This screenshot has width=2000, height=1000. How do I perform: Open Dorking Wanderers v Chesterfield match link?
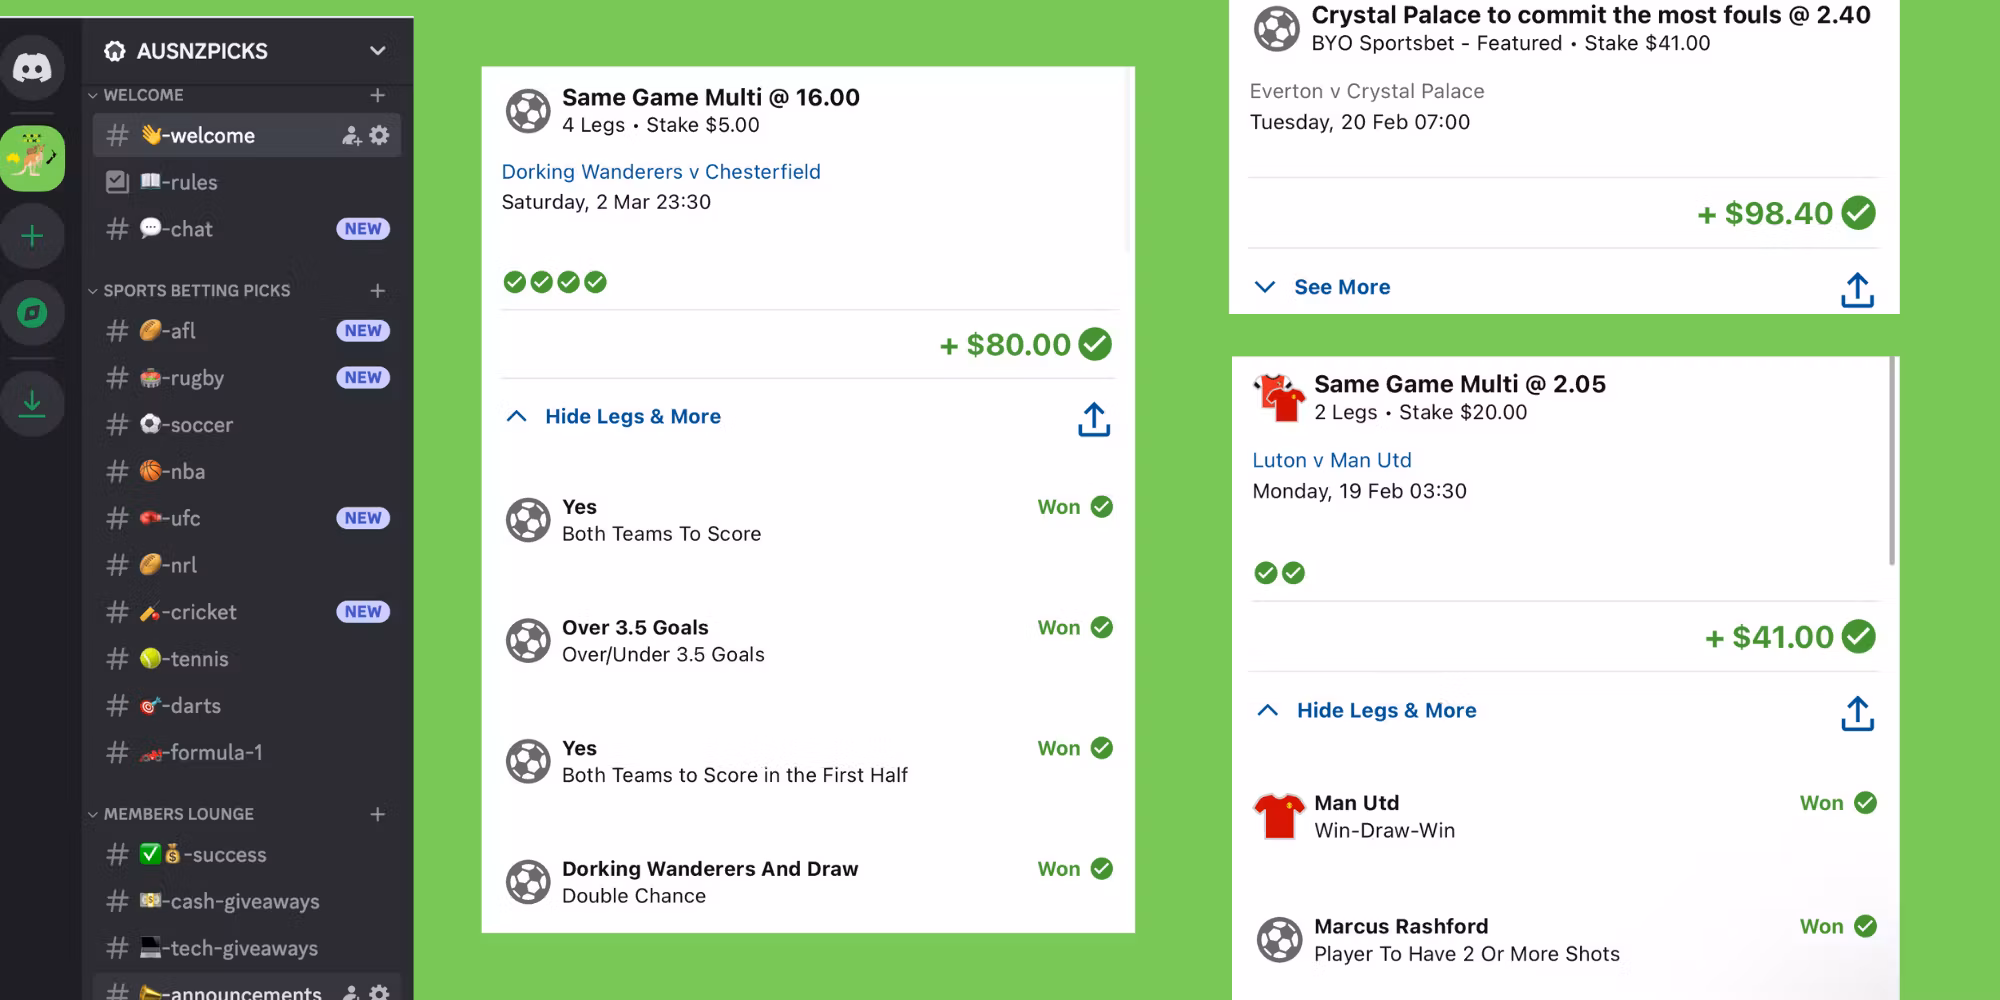[x=660, y=172]
